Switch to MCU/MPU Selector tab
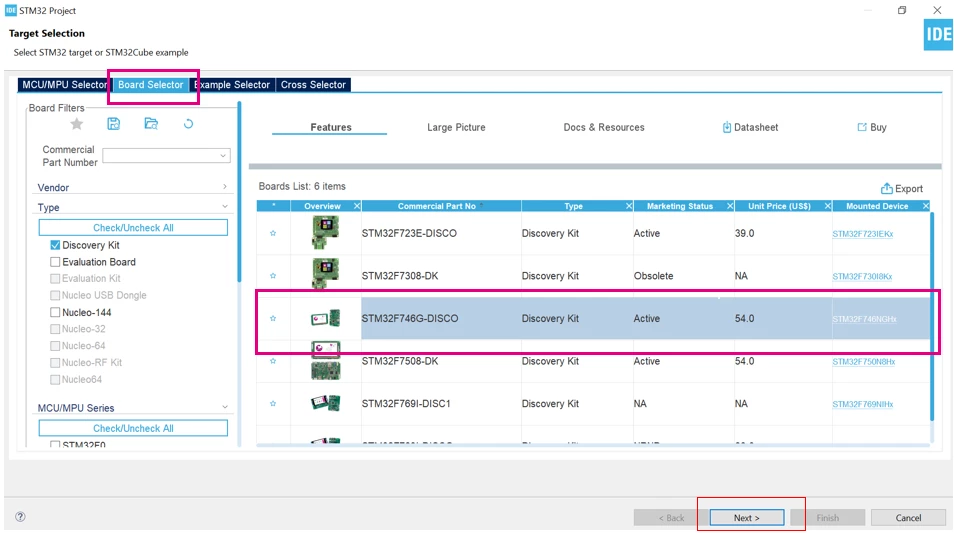Image resolution: width=954 pixels, height=533 pixels. 64,85
